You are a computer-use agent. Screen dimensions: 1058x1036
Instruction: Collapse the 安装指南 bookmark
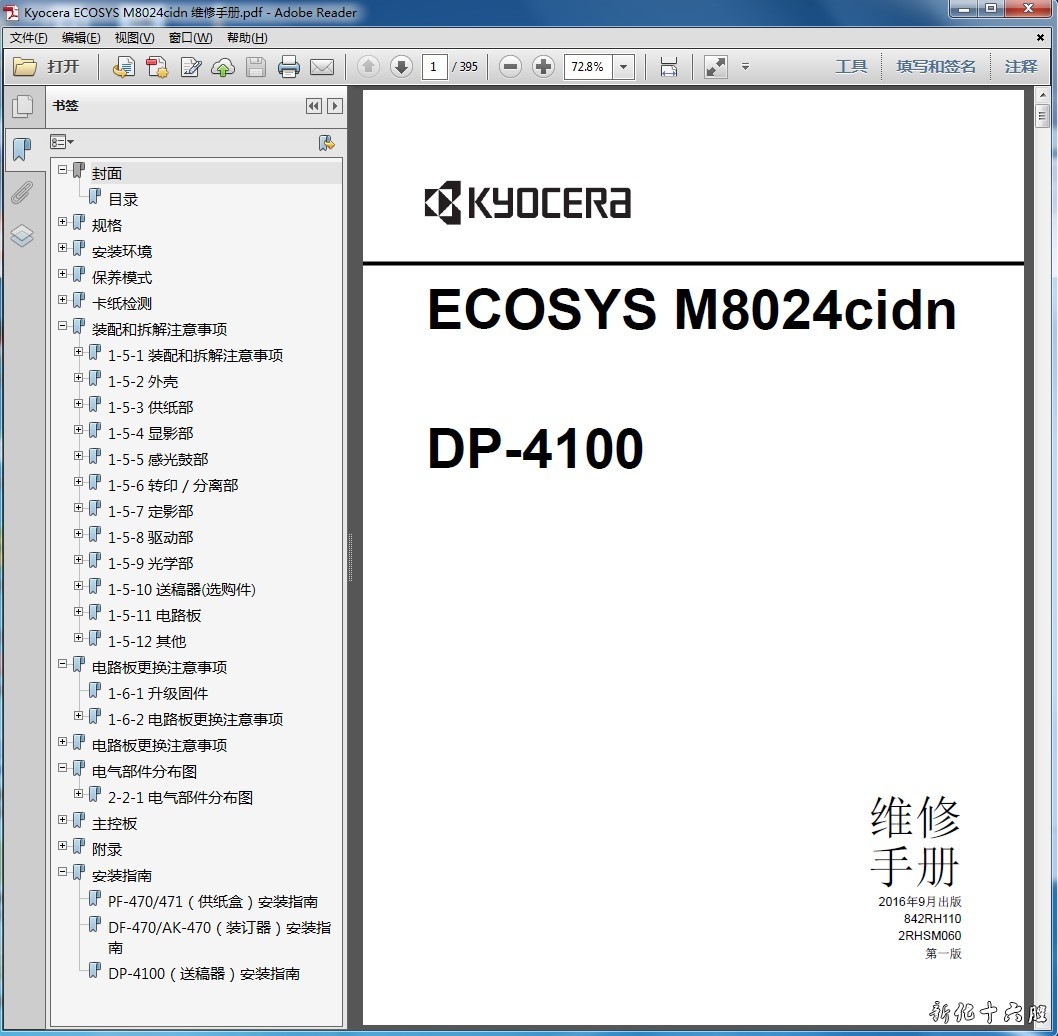point(62,871)
